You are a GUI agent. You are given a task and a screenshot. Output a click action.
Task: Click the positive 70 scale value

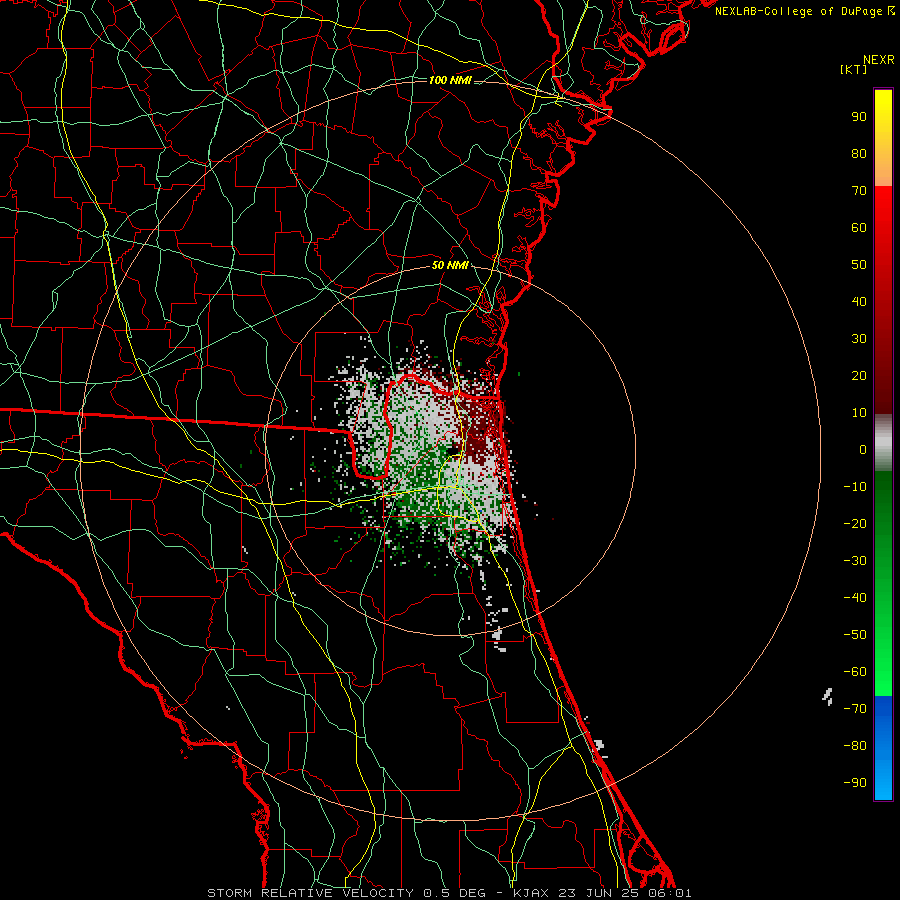point(859,191)
